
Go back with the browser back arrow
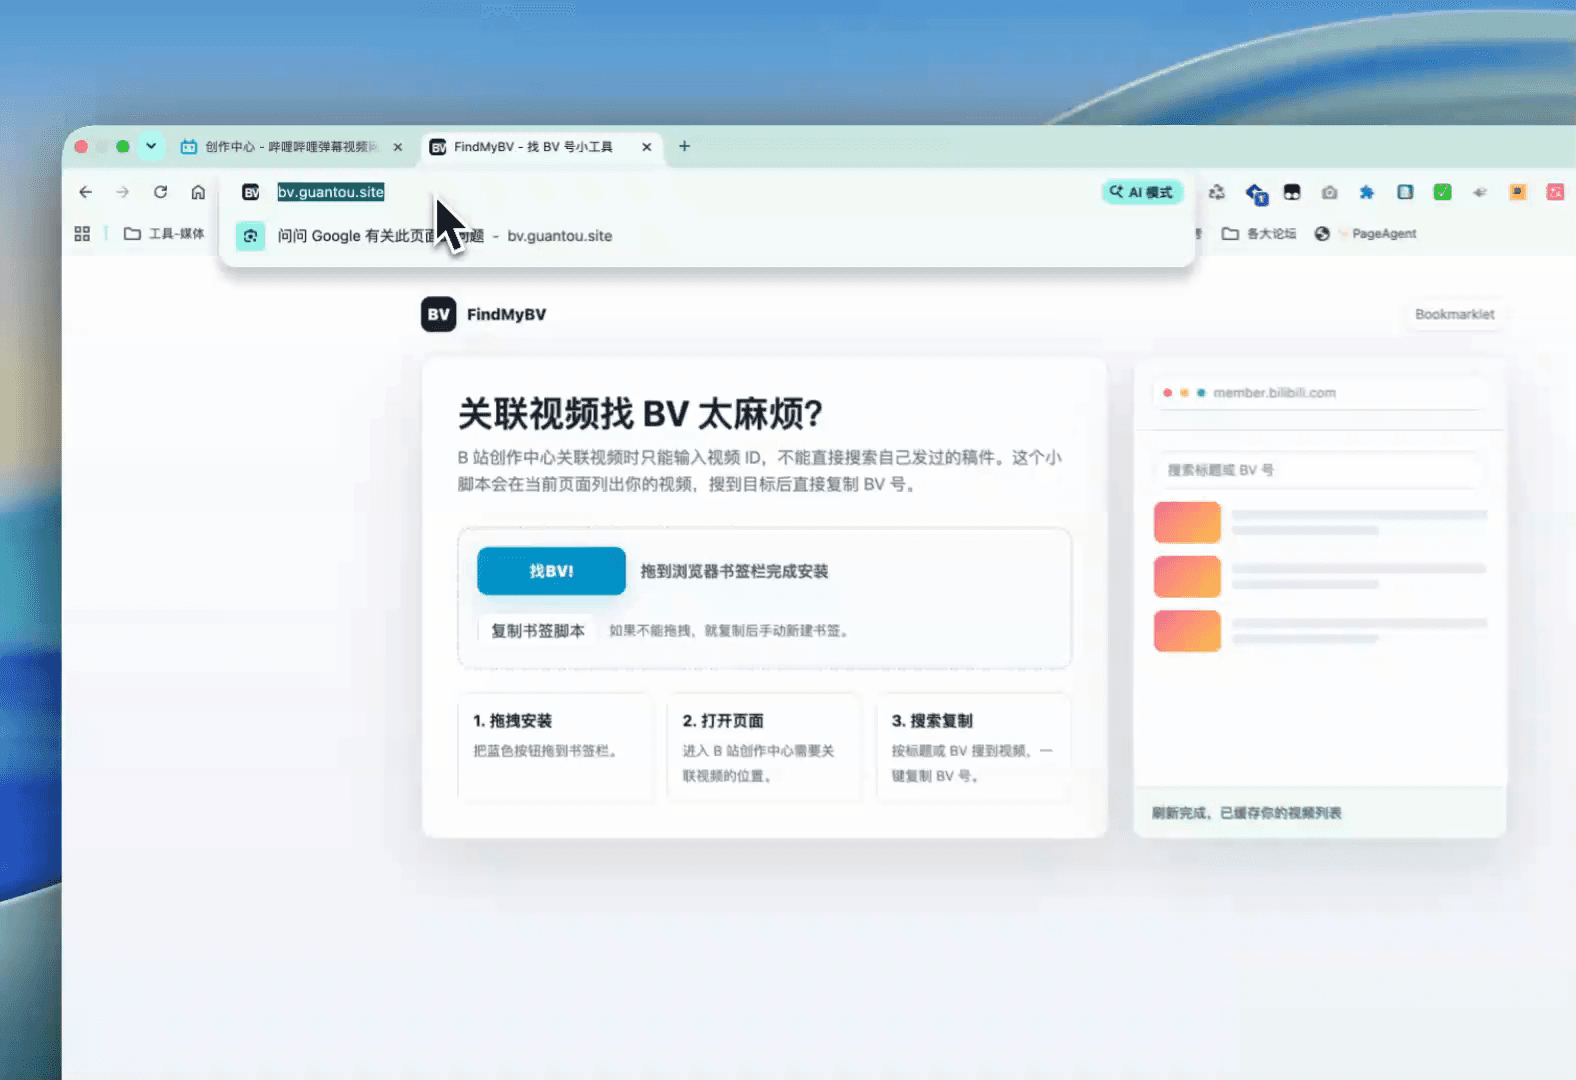pyautogui.click(x=85, y=192)
